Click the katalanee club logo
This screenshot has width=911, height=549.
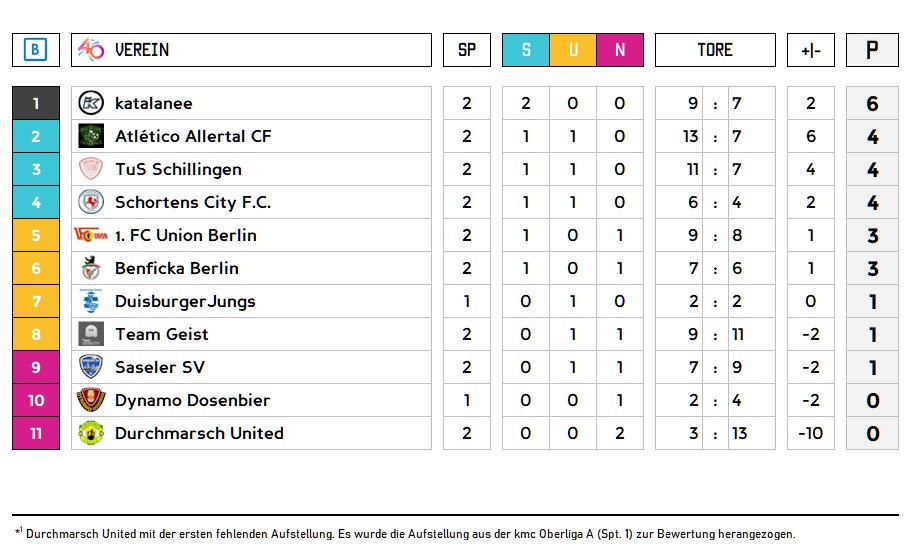pos(91,103)
